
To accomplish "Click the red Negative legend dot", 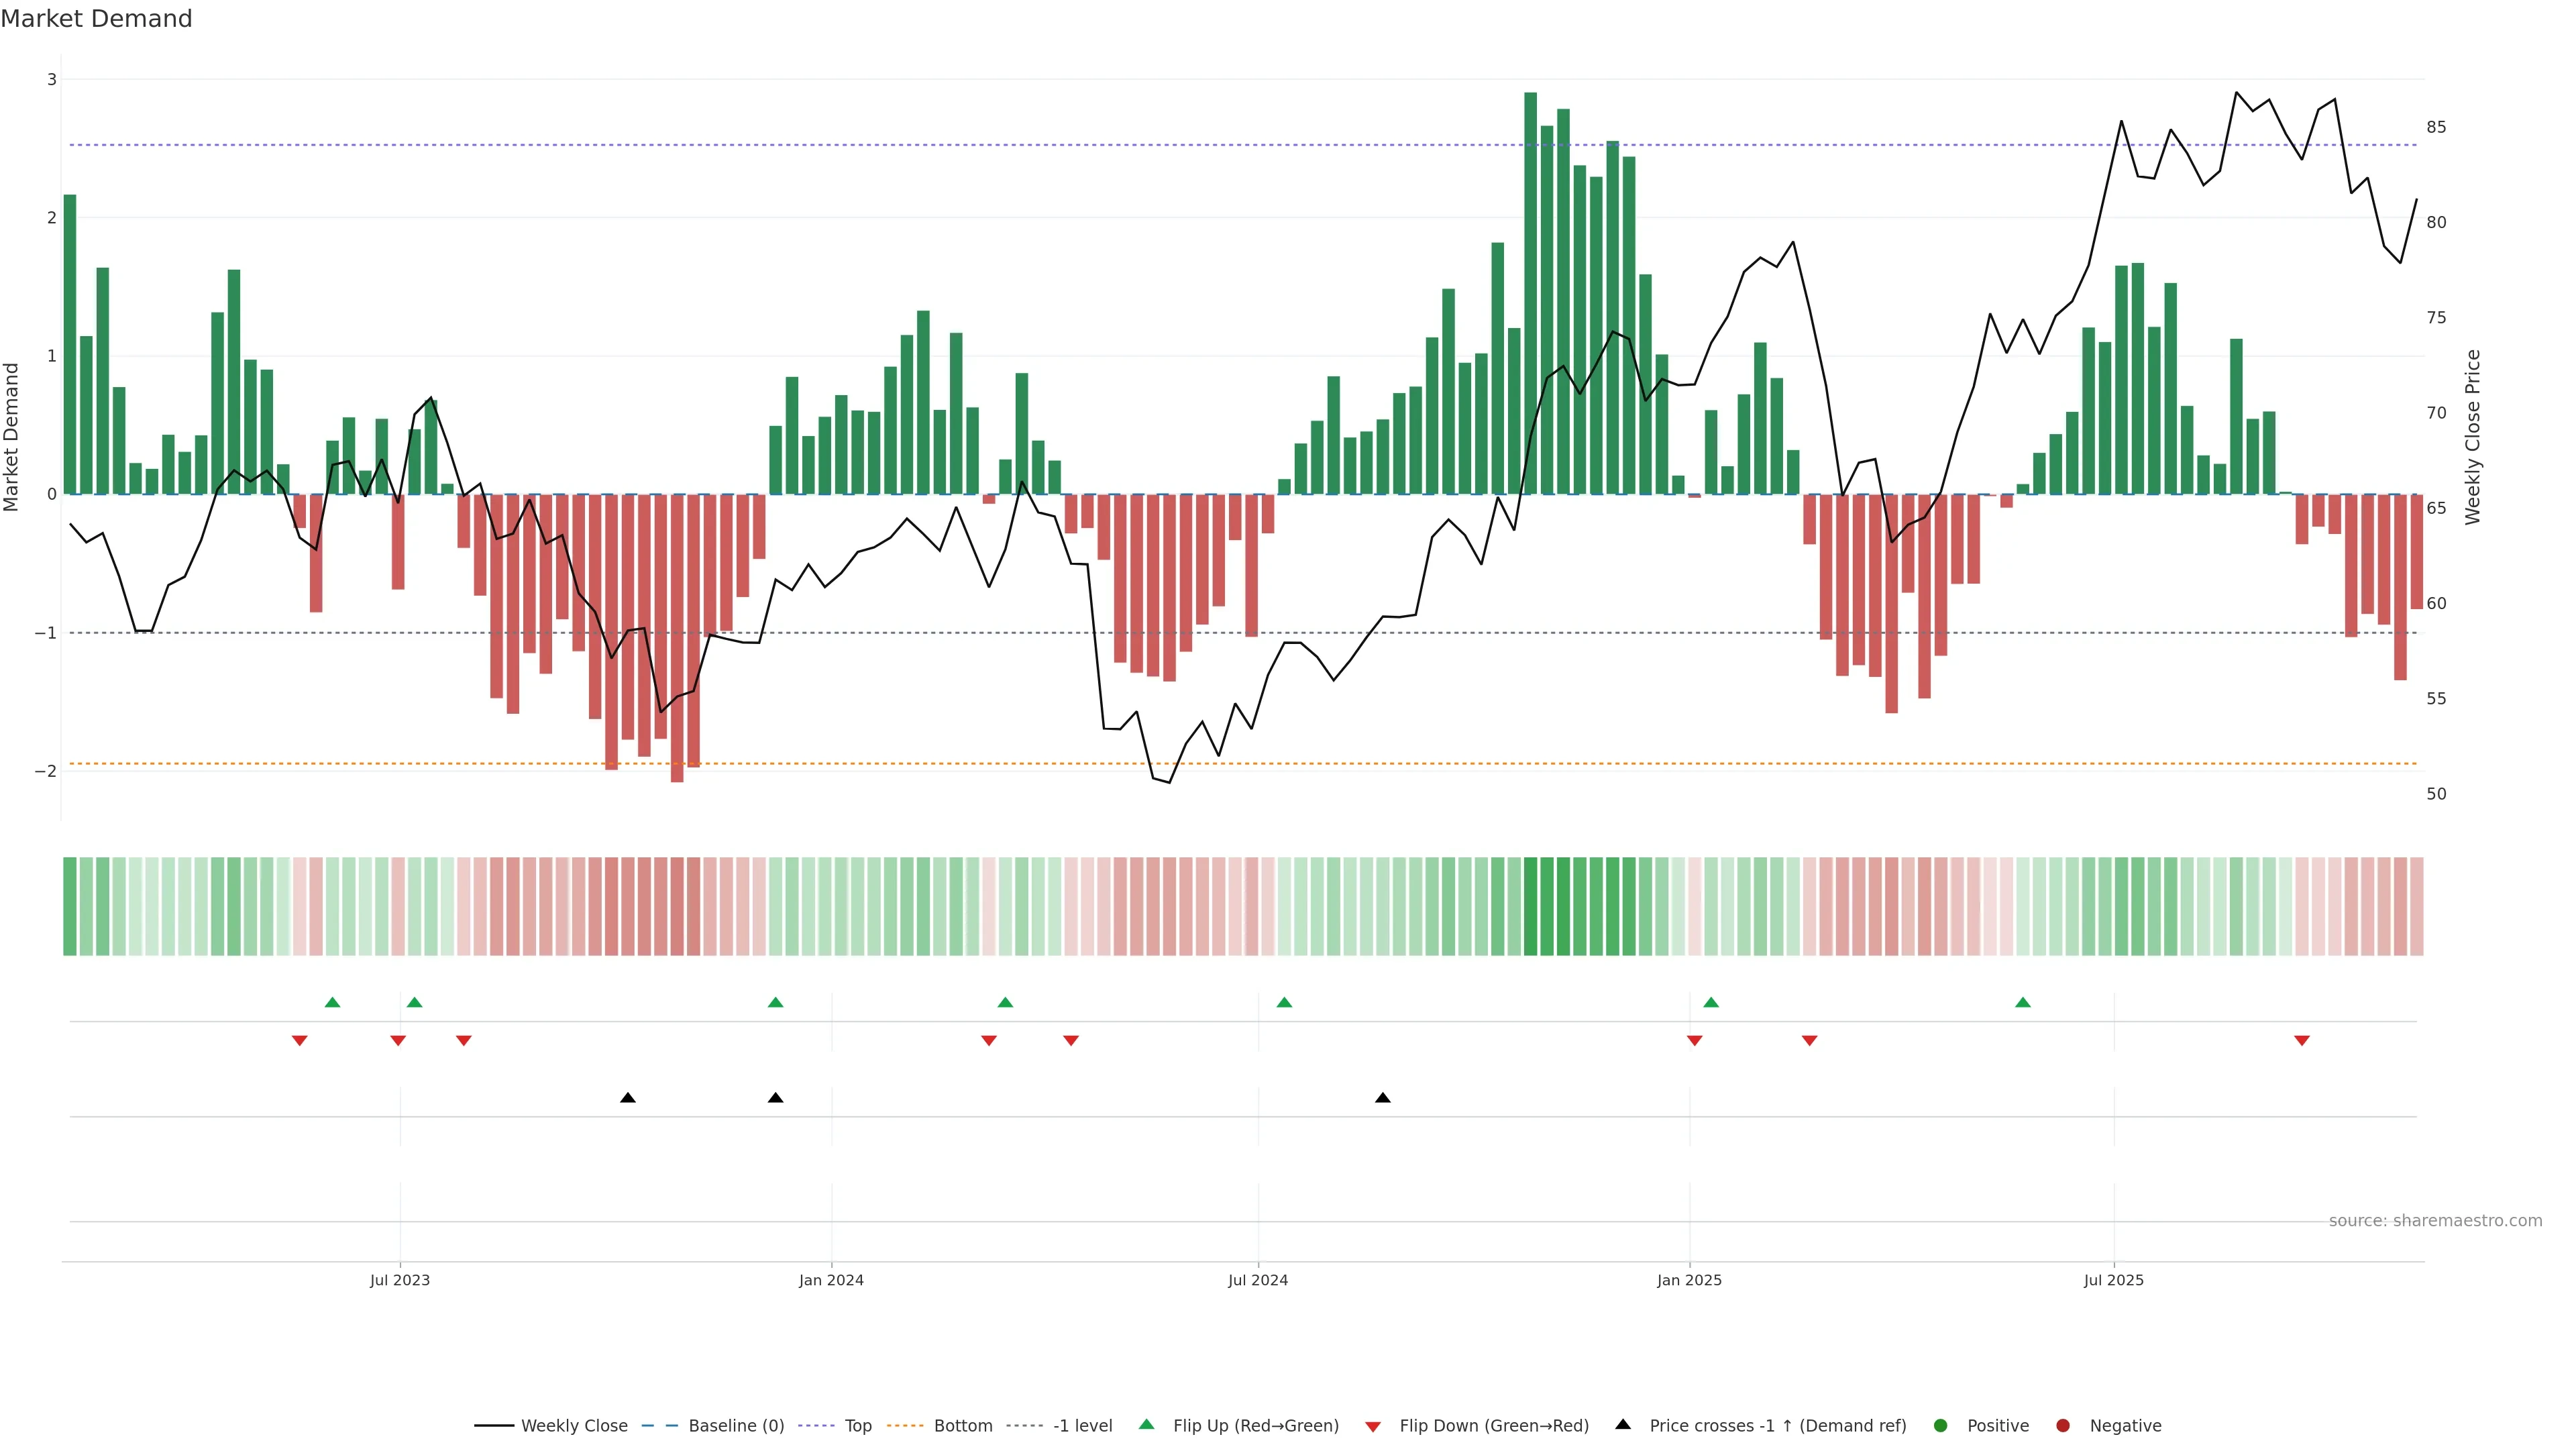I will [x=2063, y=1426].
